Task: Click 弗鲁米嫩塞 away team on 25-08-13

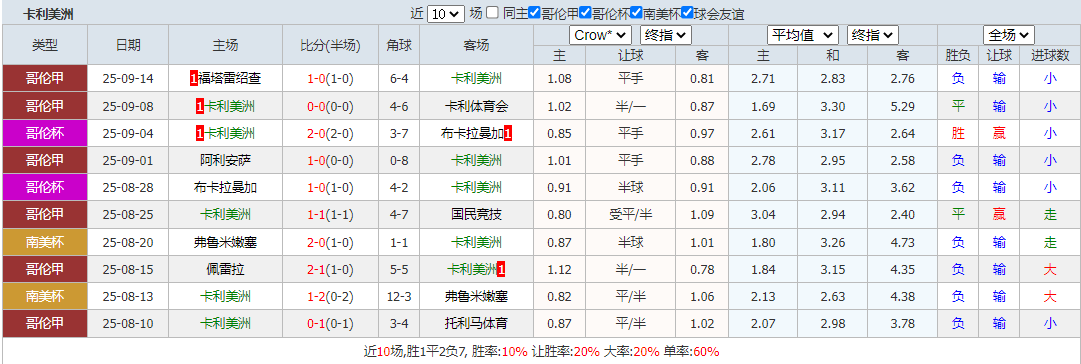Action: pyautogui.click(x=476, y=296)
